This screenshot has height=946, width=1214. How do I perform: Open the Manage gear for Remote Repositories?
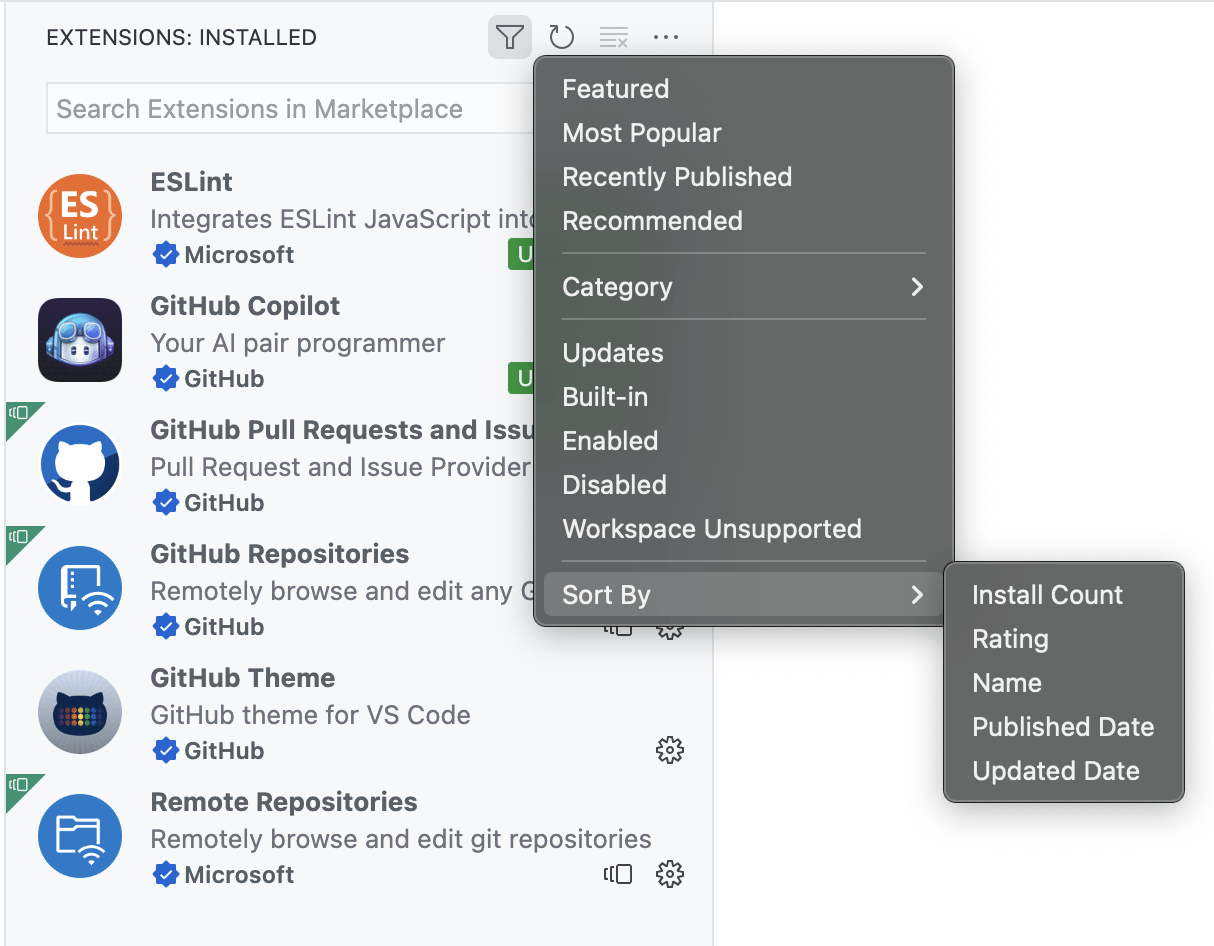(670, 874)
